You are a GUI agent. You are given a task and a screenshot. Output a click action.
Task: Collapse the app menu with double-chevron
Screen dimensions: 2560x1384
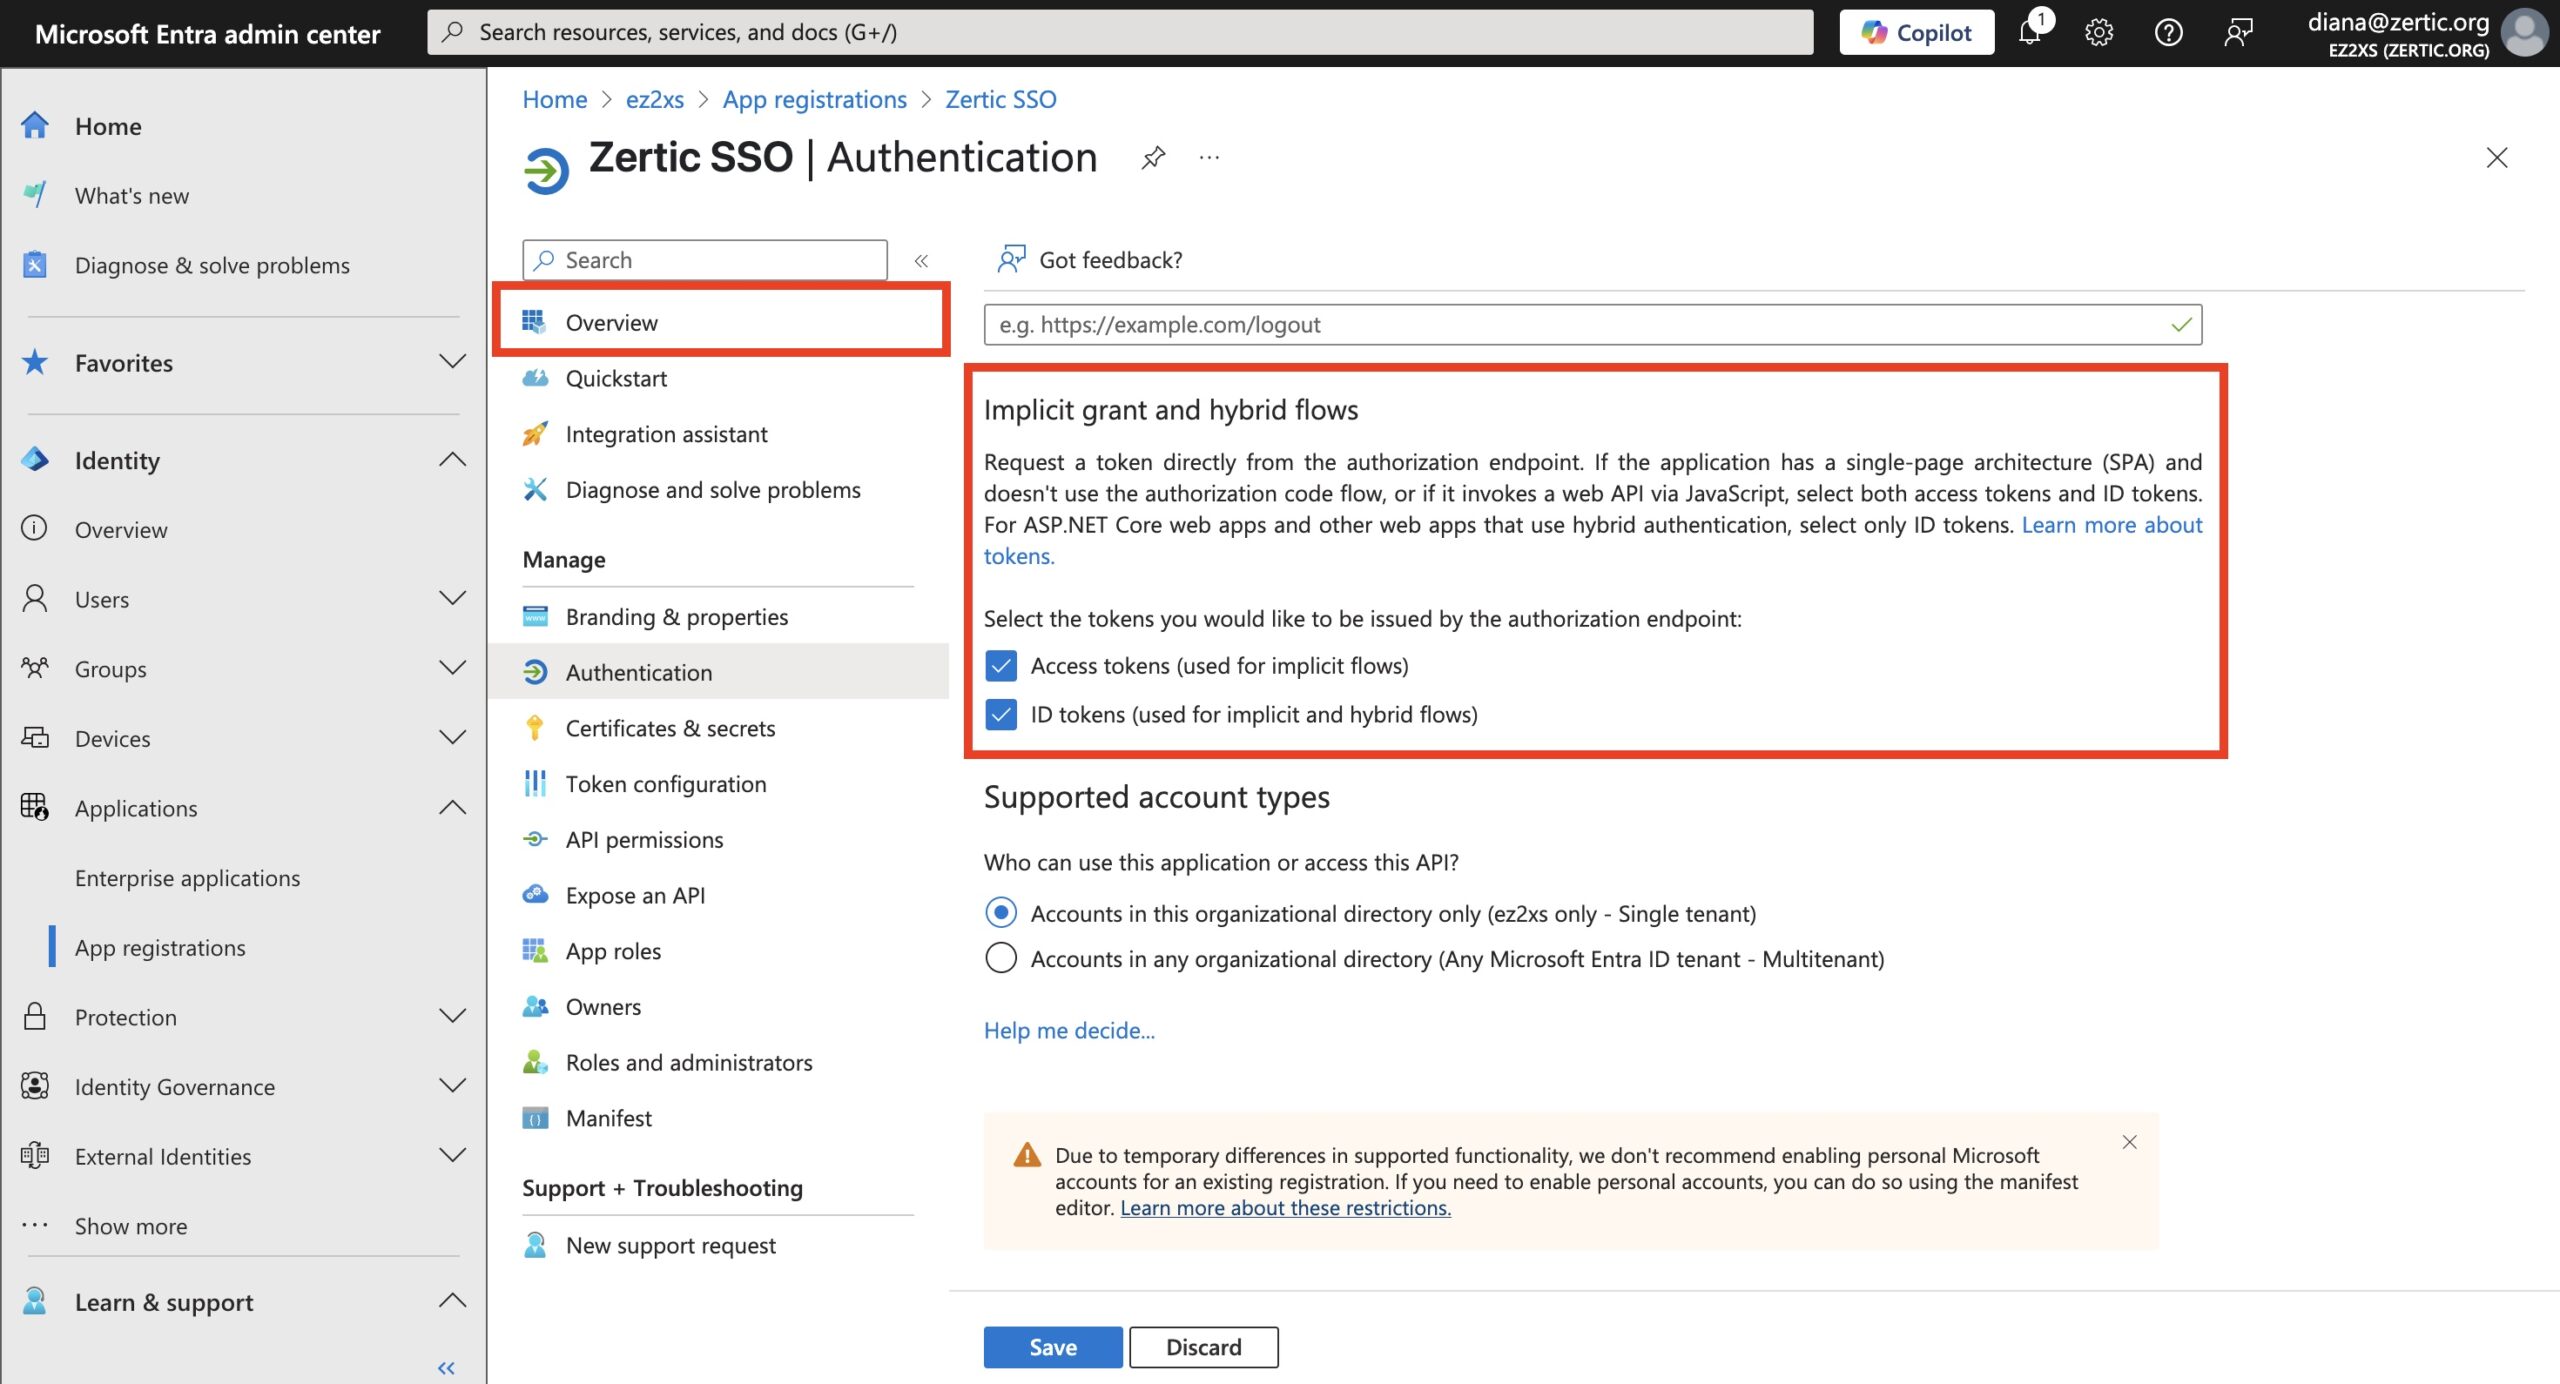(921, 260)
